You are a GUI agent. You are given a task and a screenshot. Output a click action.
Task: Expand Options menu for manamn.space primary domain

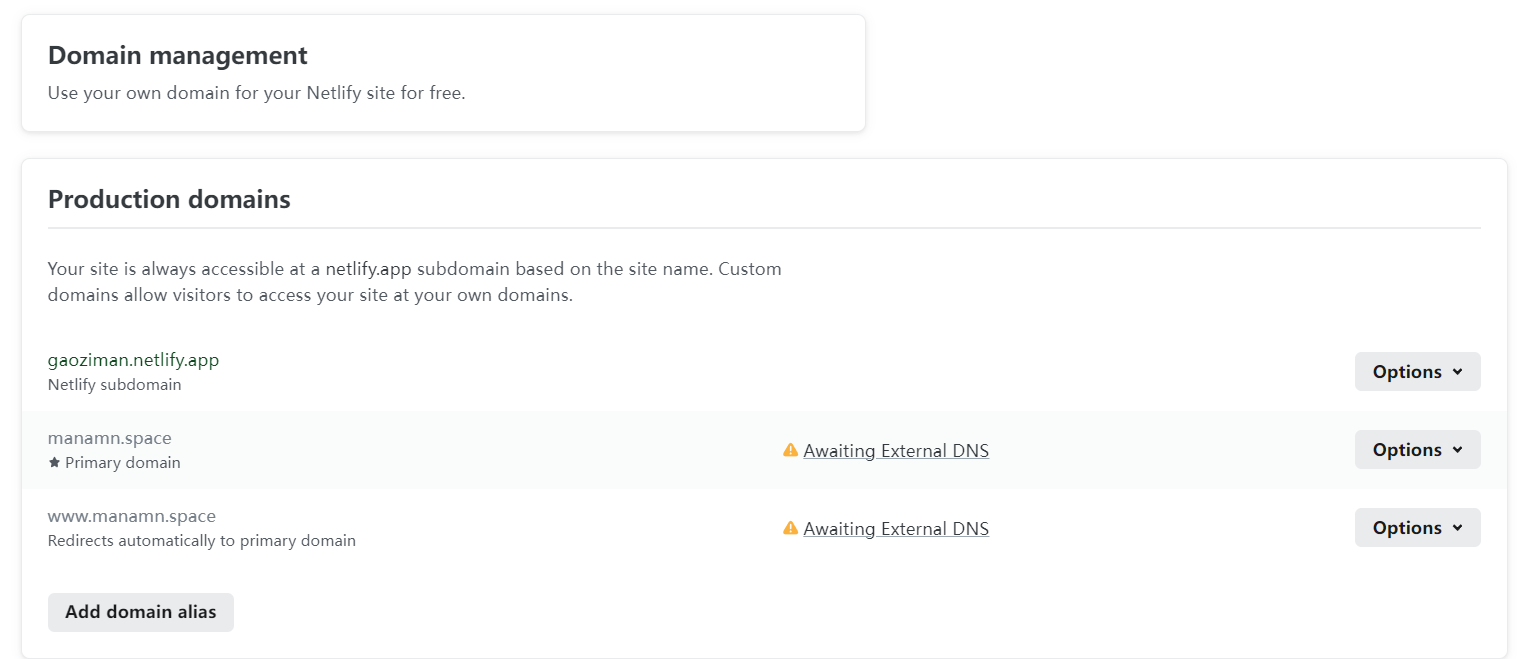pos(1417,450)
